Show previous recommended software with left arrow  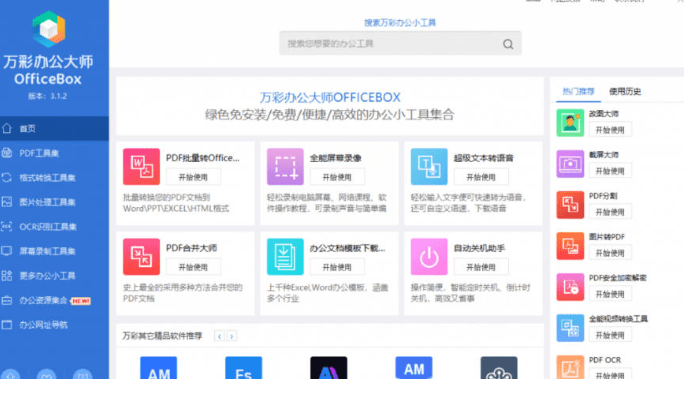[219, 336]
